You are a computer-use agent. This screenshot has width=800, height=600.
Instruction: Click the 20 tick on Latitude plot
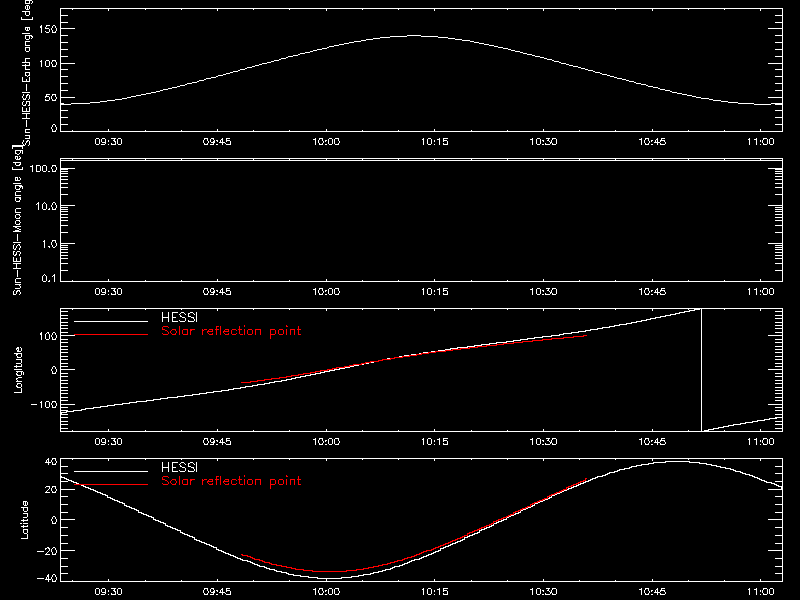tap(51, 489)
